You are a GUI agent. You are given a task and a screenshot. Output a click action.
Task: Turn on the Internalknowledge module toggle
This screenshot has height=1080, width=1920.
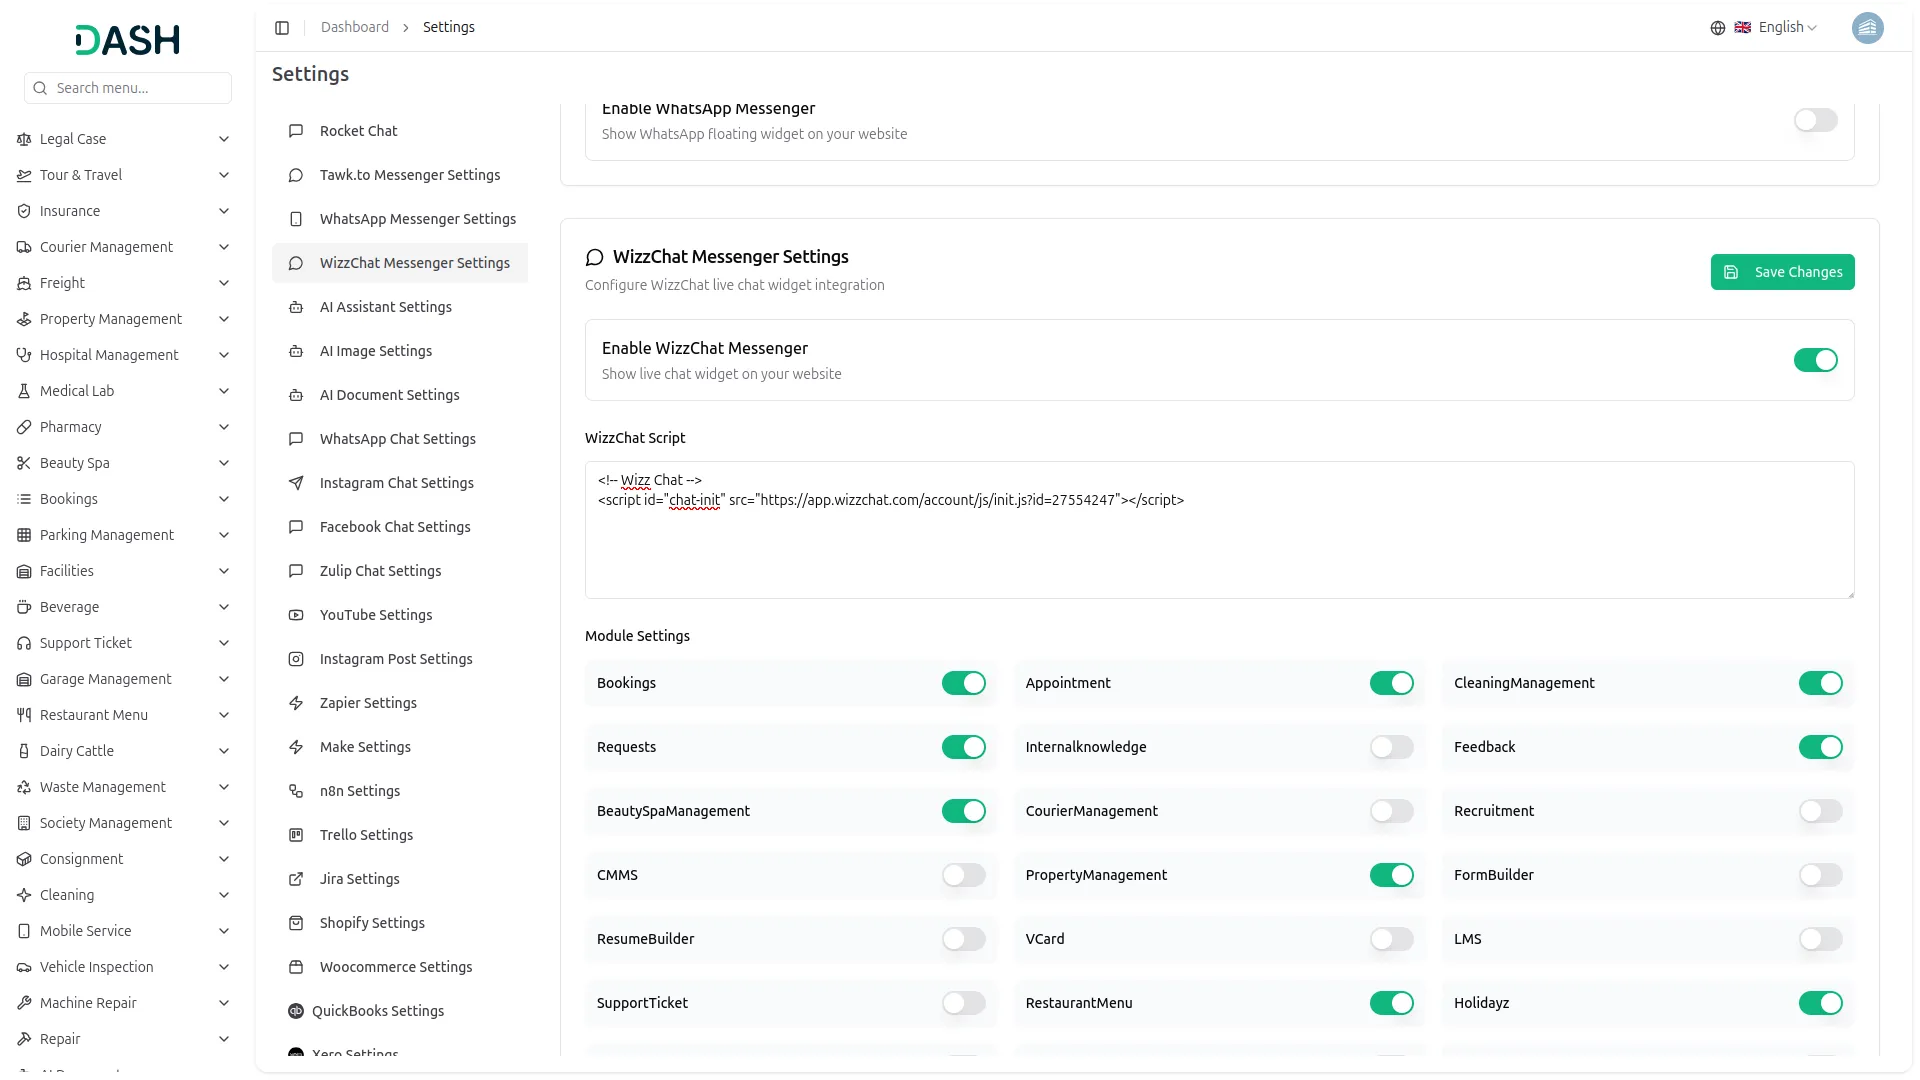click(1391, 747)
